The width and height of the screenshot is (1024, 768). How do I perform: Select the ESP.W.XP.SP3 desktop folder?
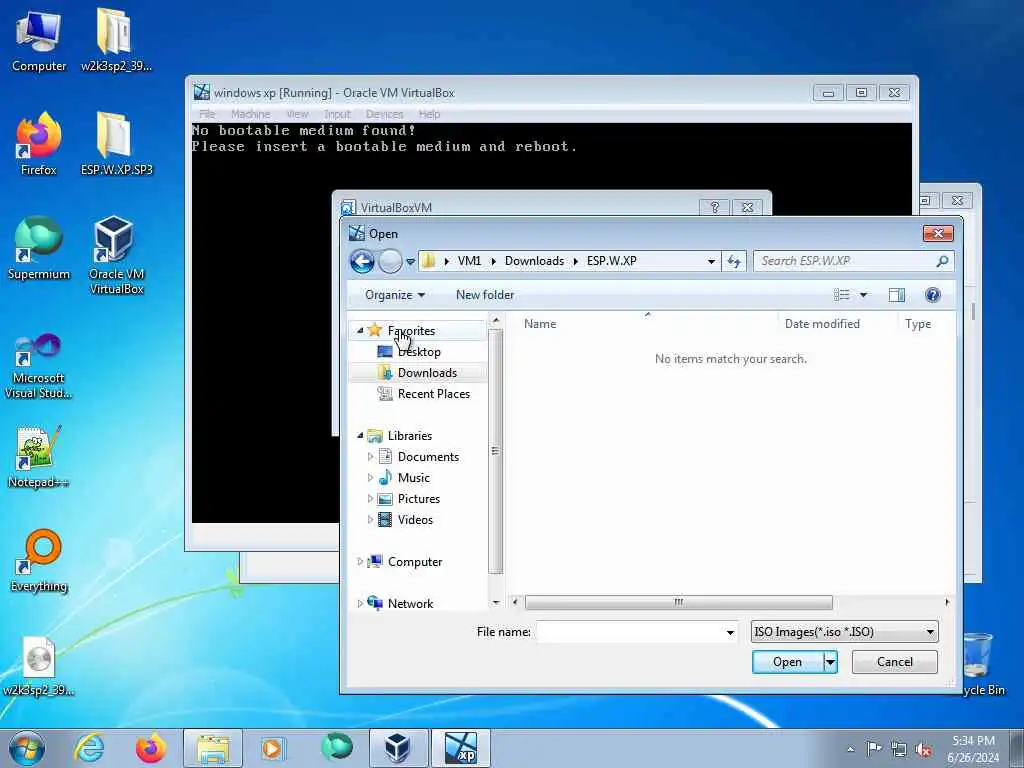(x=116, y=144)
